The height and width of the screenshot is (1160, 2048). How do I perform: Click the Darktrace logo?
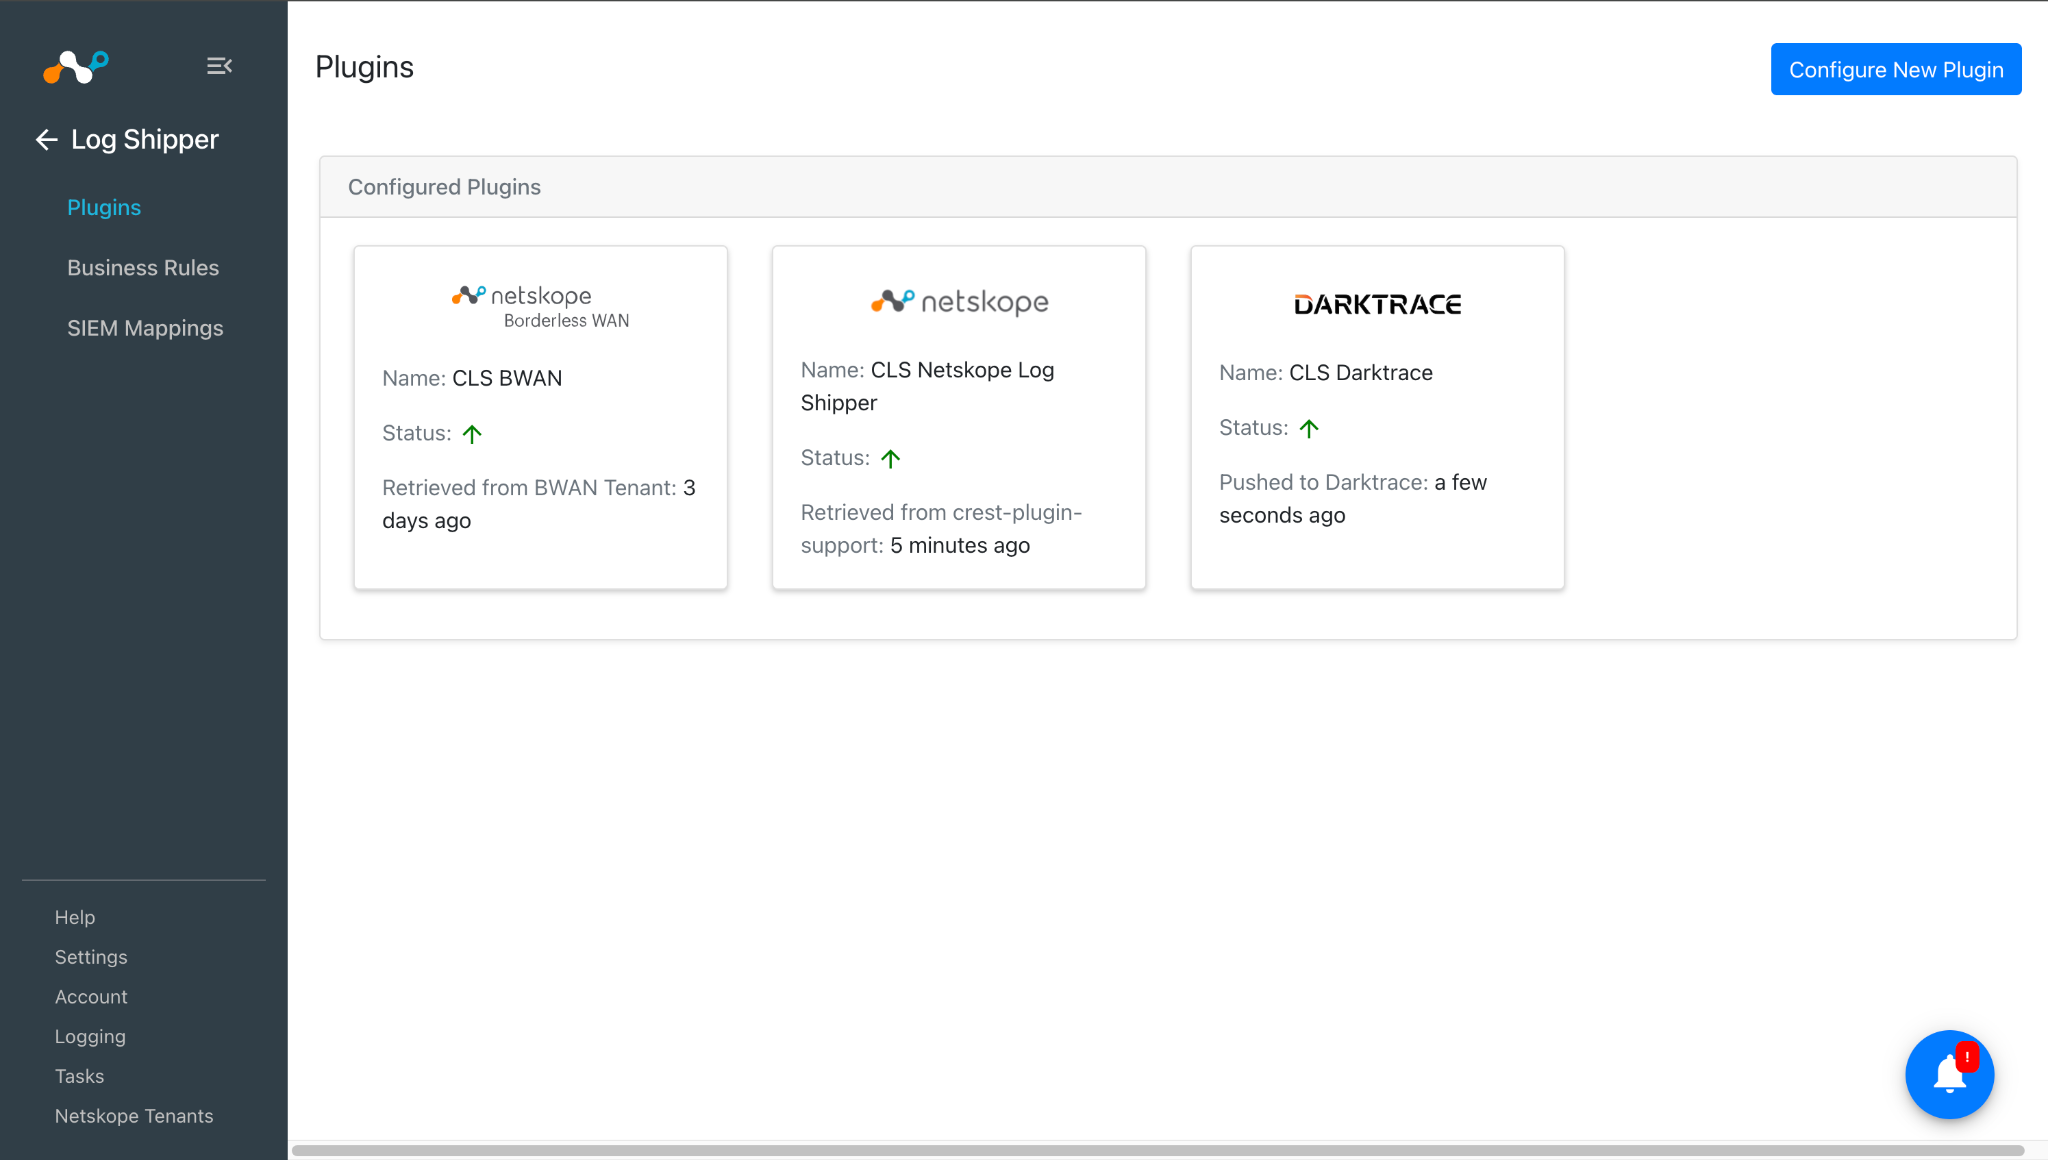click(1377, 304)
